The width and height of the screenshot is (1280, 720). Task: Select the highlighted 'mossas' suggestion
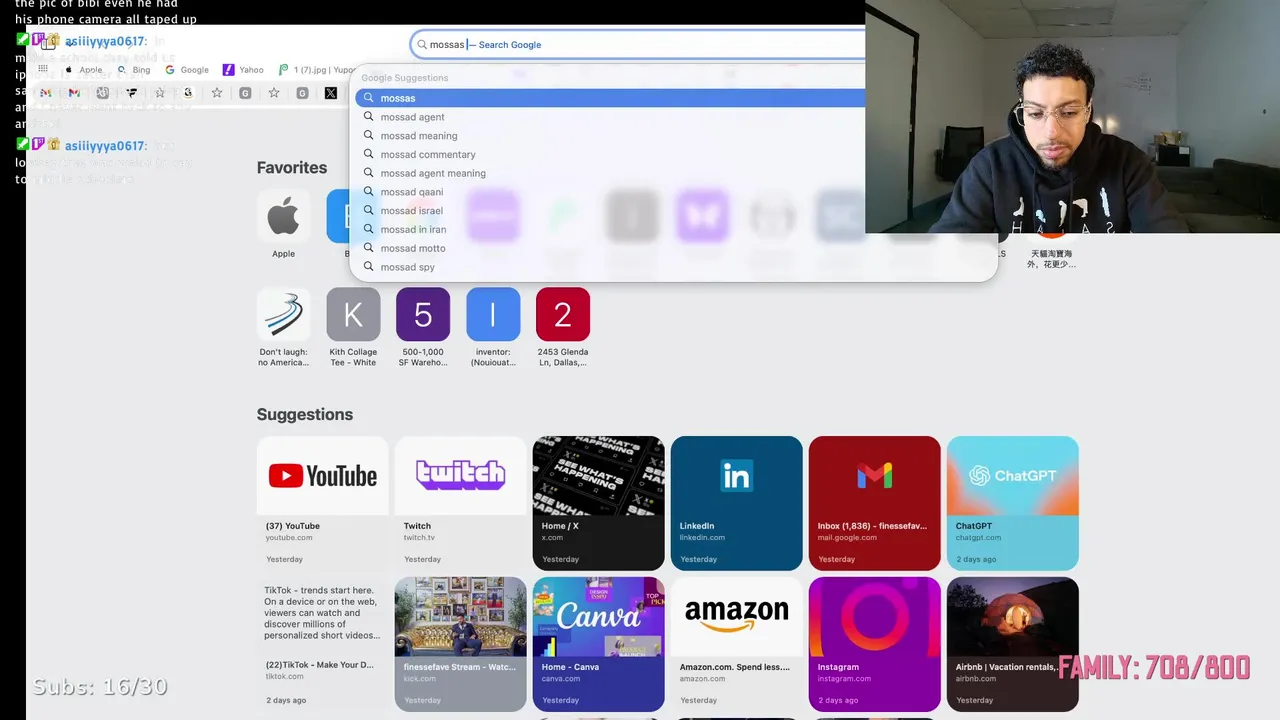coord(610,98)
